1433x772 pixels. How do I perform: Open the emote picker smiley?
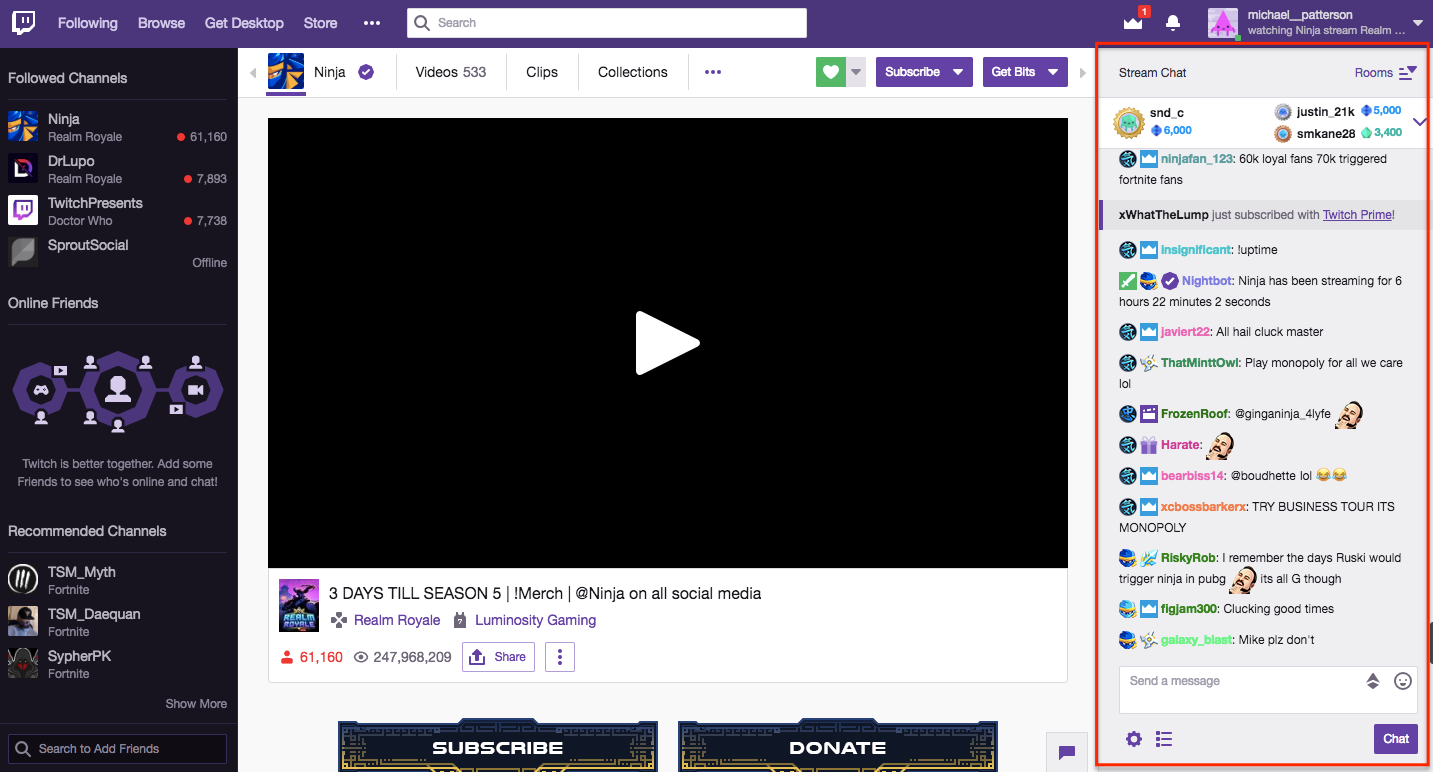click(1403, 681)
